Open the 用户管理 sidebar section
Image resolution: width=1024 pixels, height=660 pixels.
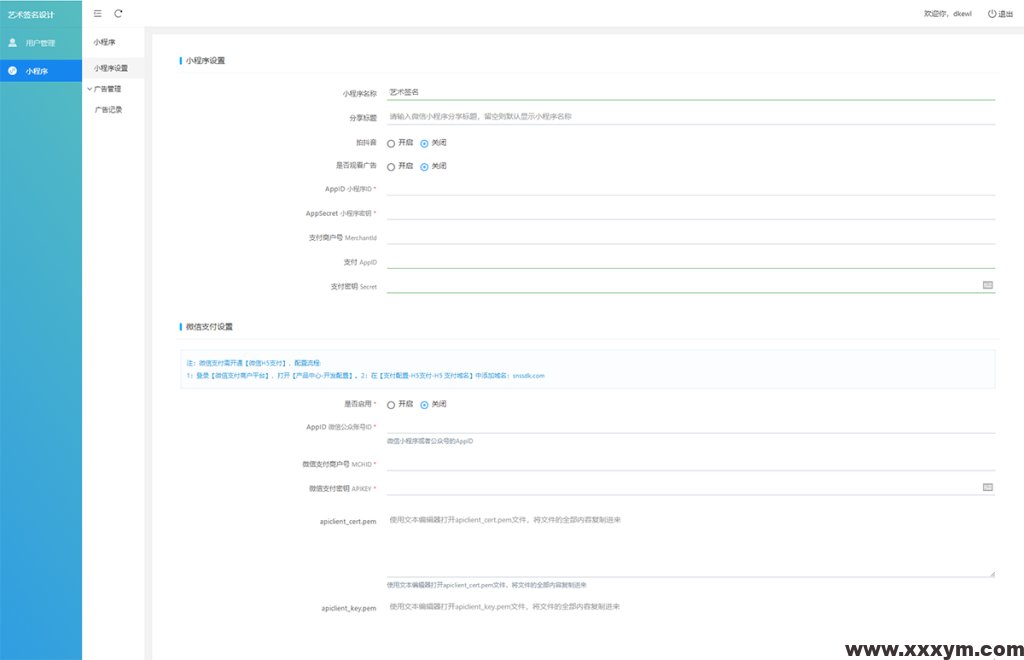pos(40,43)
